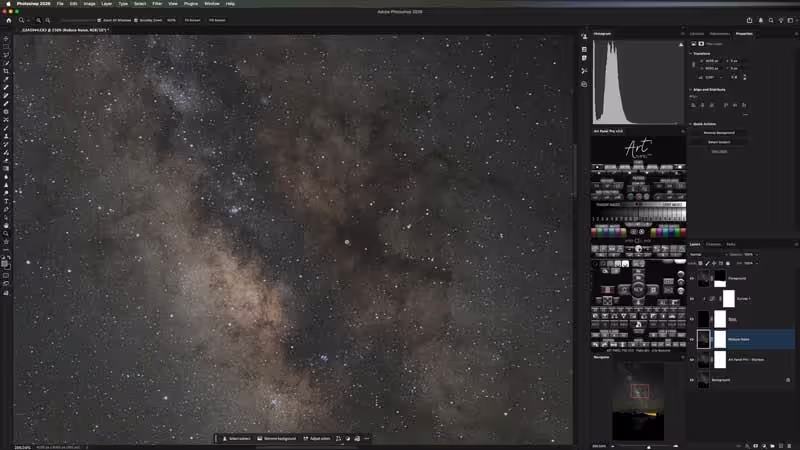Screen dimensions: 800x450
Task: Click zoom percentage field in status bar
Action: pos(22,447)
